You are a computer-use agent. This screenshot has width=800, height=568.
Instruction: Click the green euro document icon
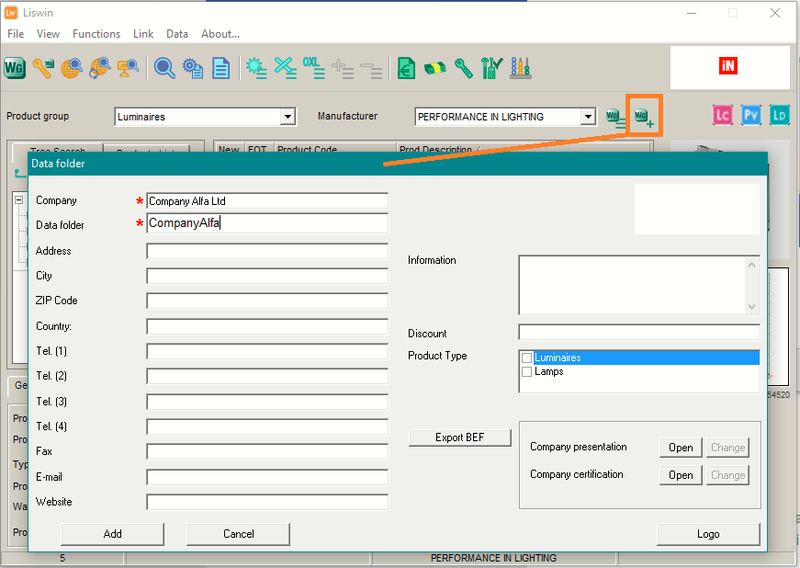(x=406, y=68)
